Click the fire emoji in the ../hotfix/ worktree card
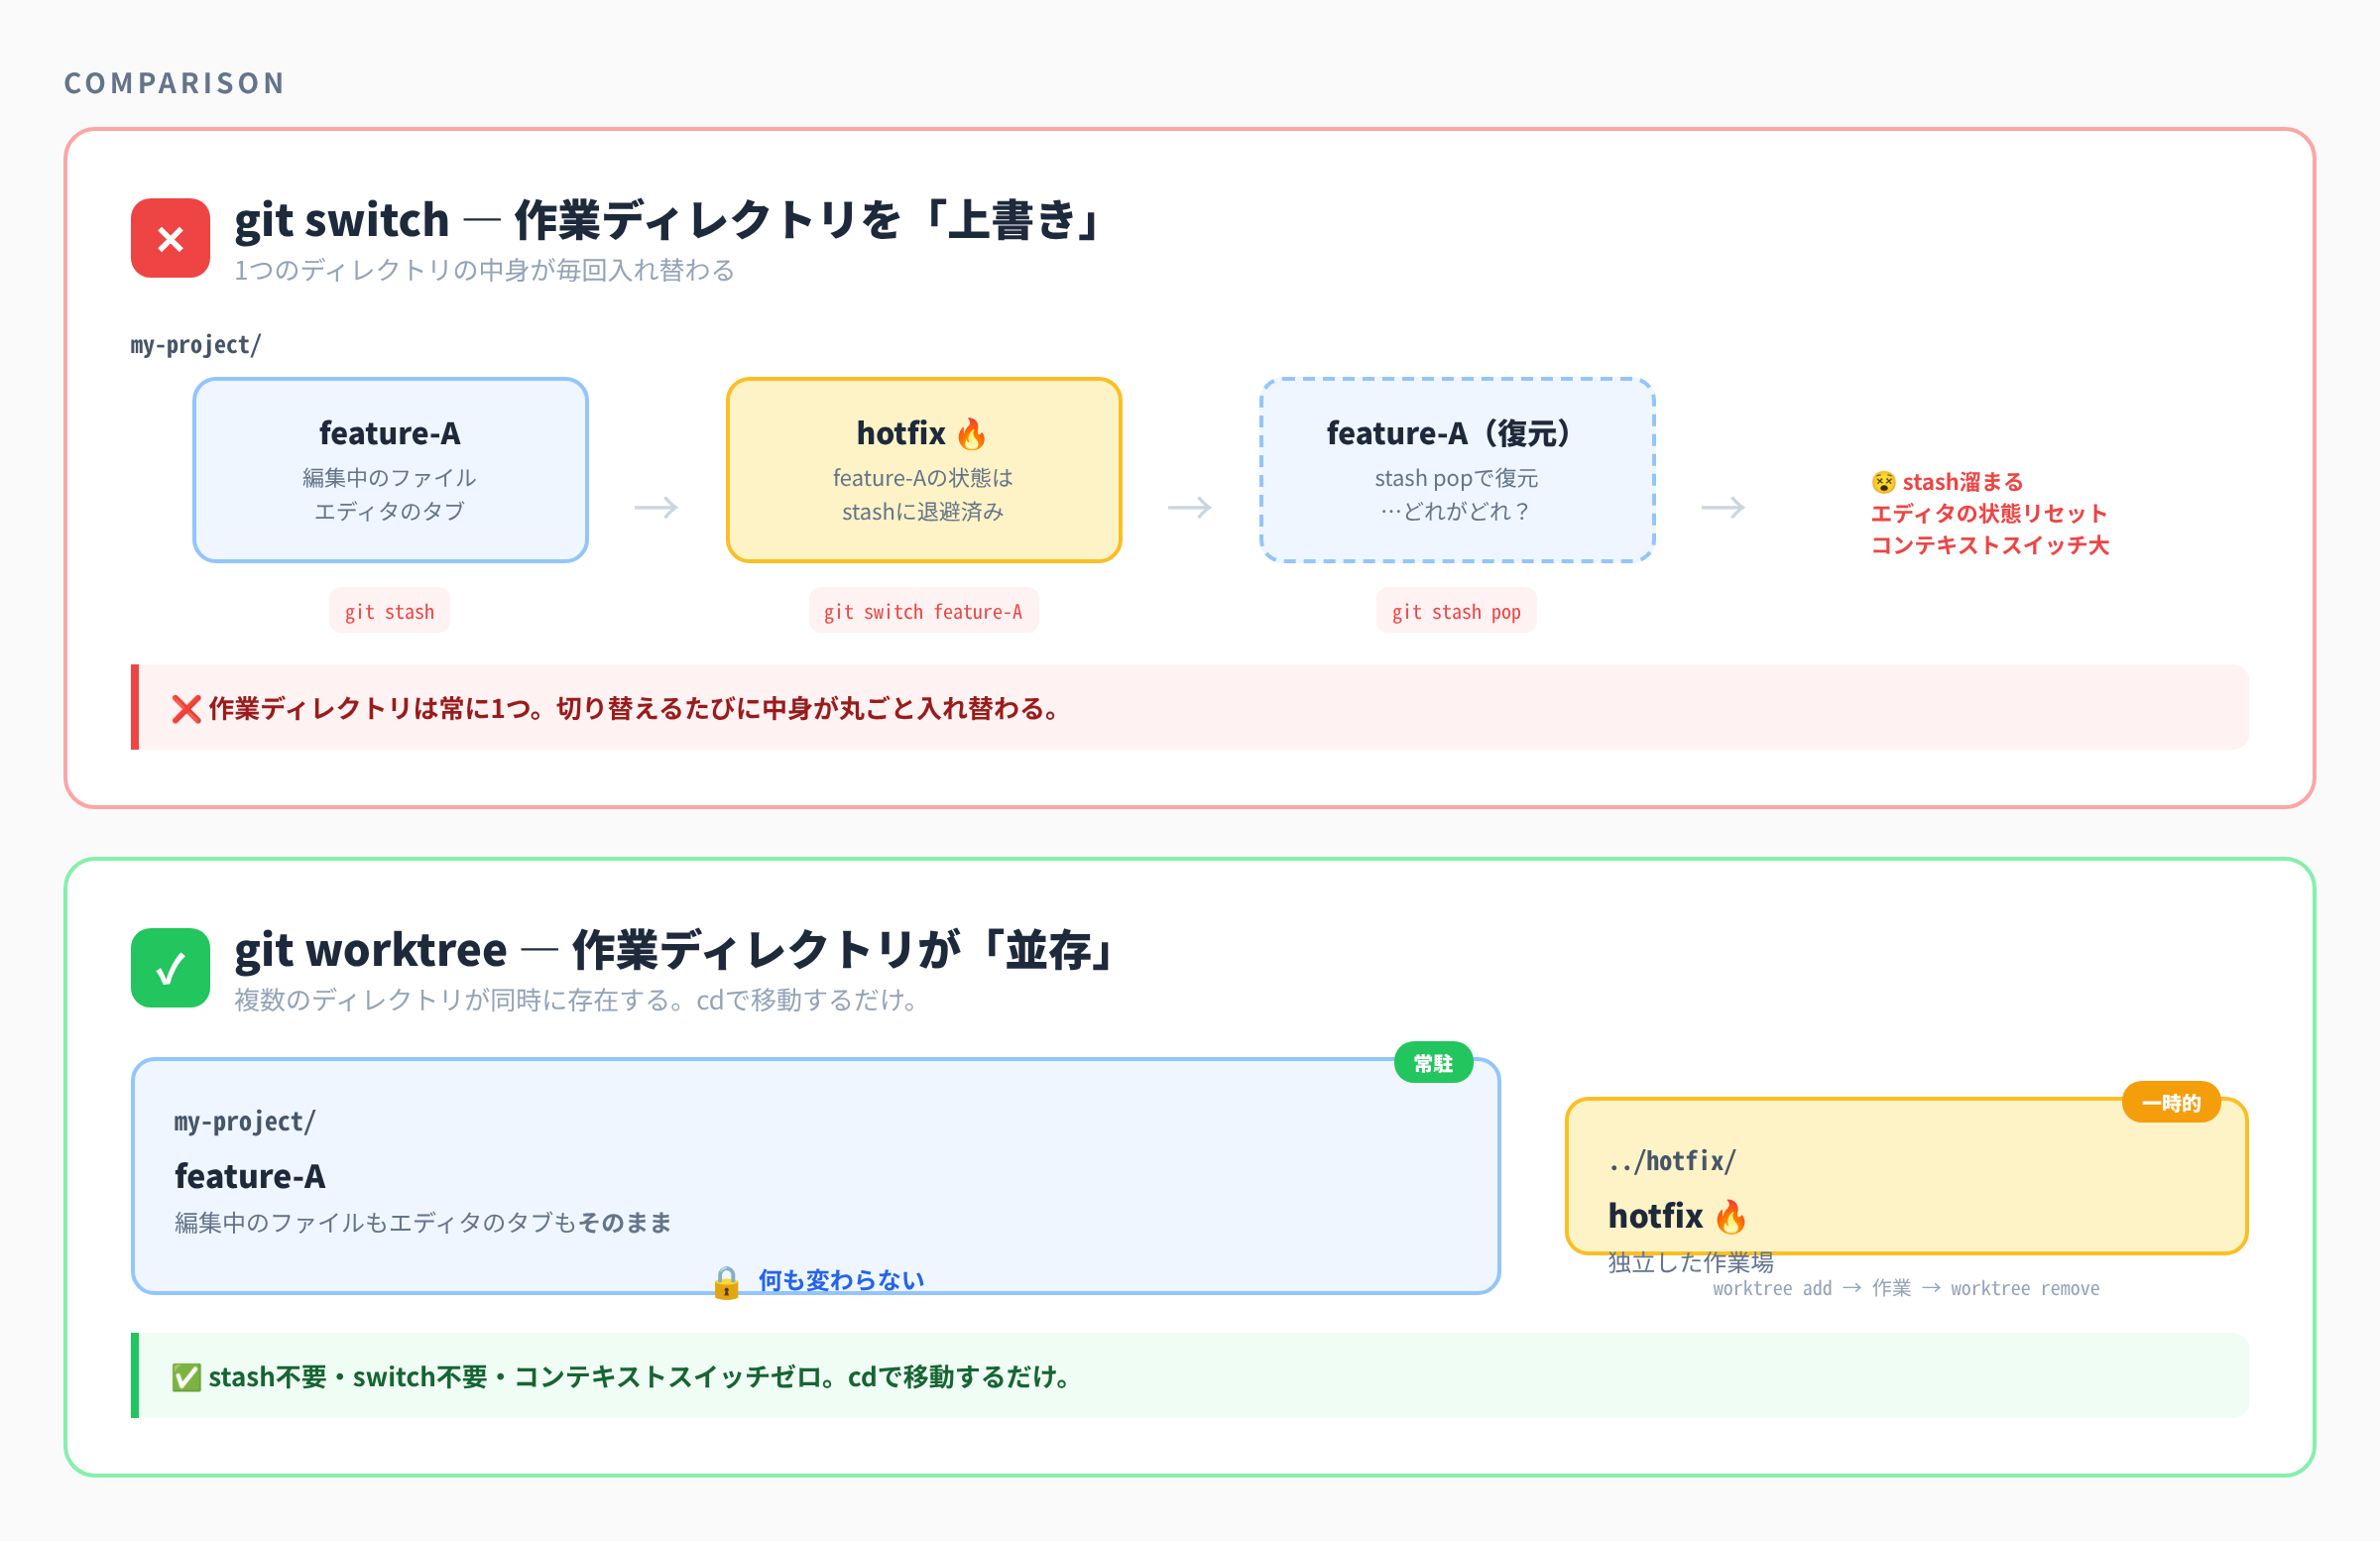 click(x=1730, y=1216)
